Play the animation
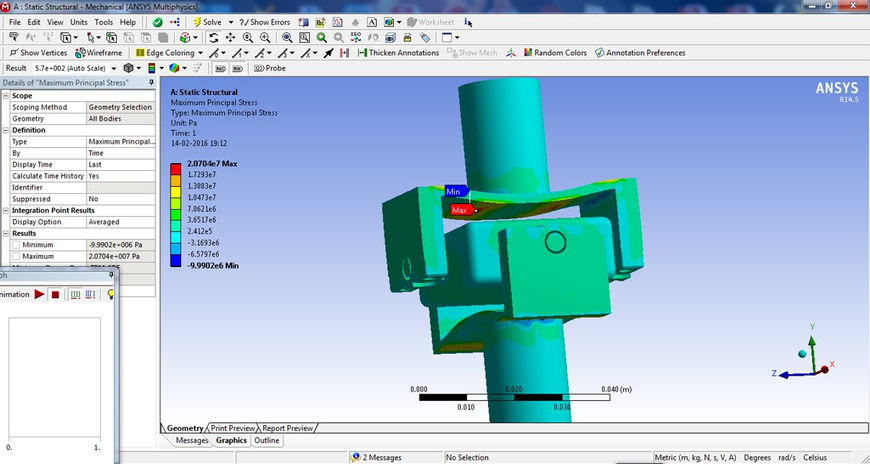 (x=39, y=294)
